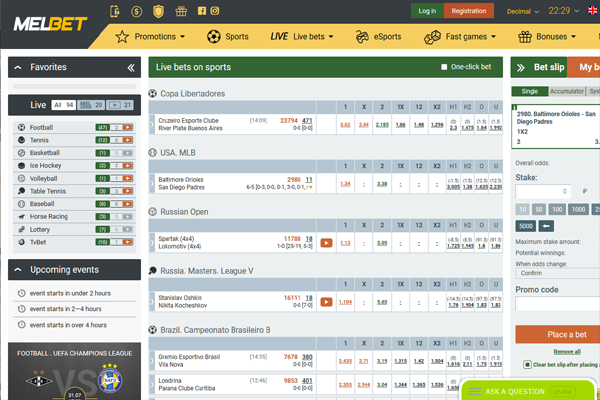Visit the Instagram page icon
The width and height of the screenshot is (600, 400).
[215, 11]
